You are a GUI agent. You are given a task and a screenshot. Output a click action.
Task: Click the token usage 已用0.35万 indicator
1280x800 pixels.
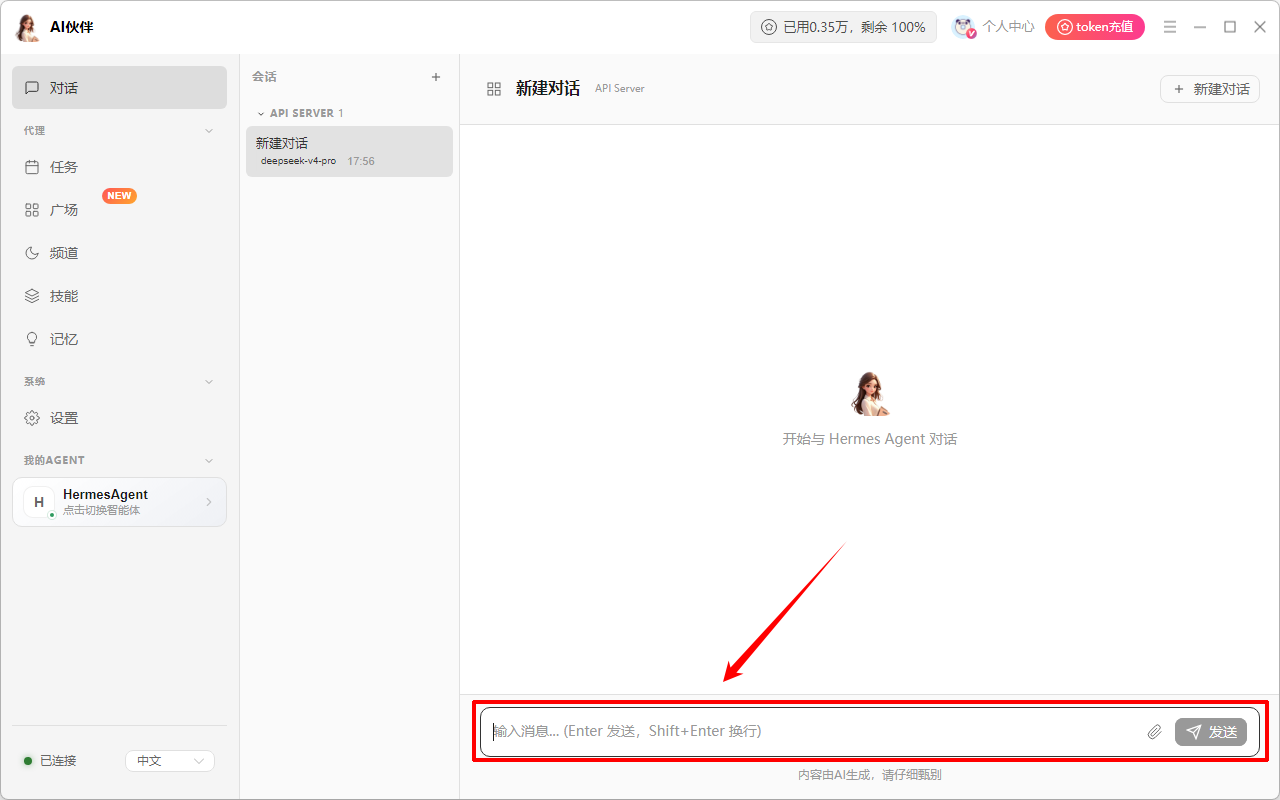[843, 27]
